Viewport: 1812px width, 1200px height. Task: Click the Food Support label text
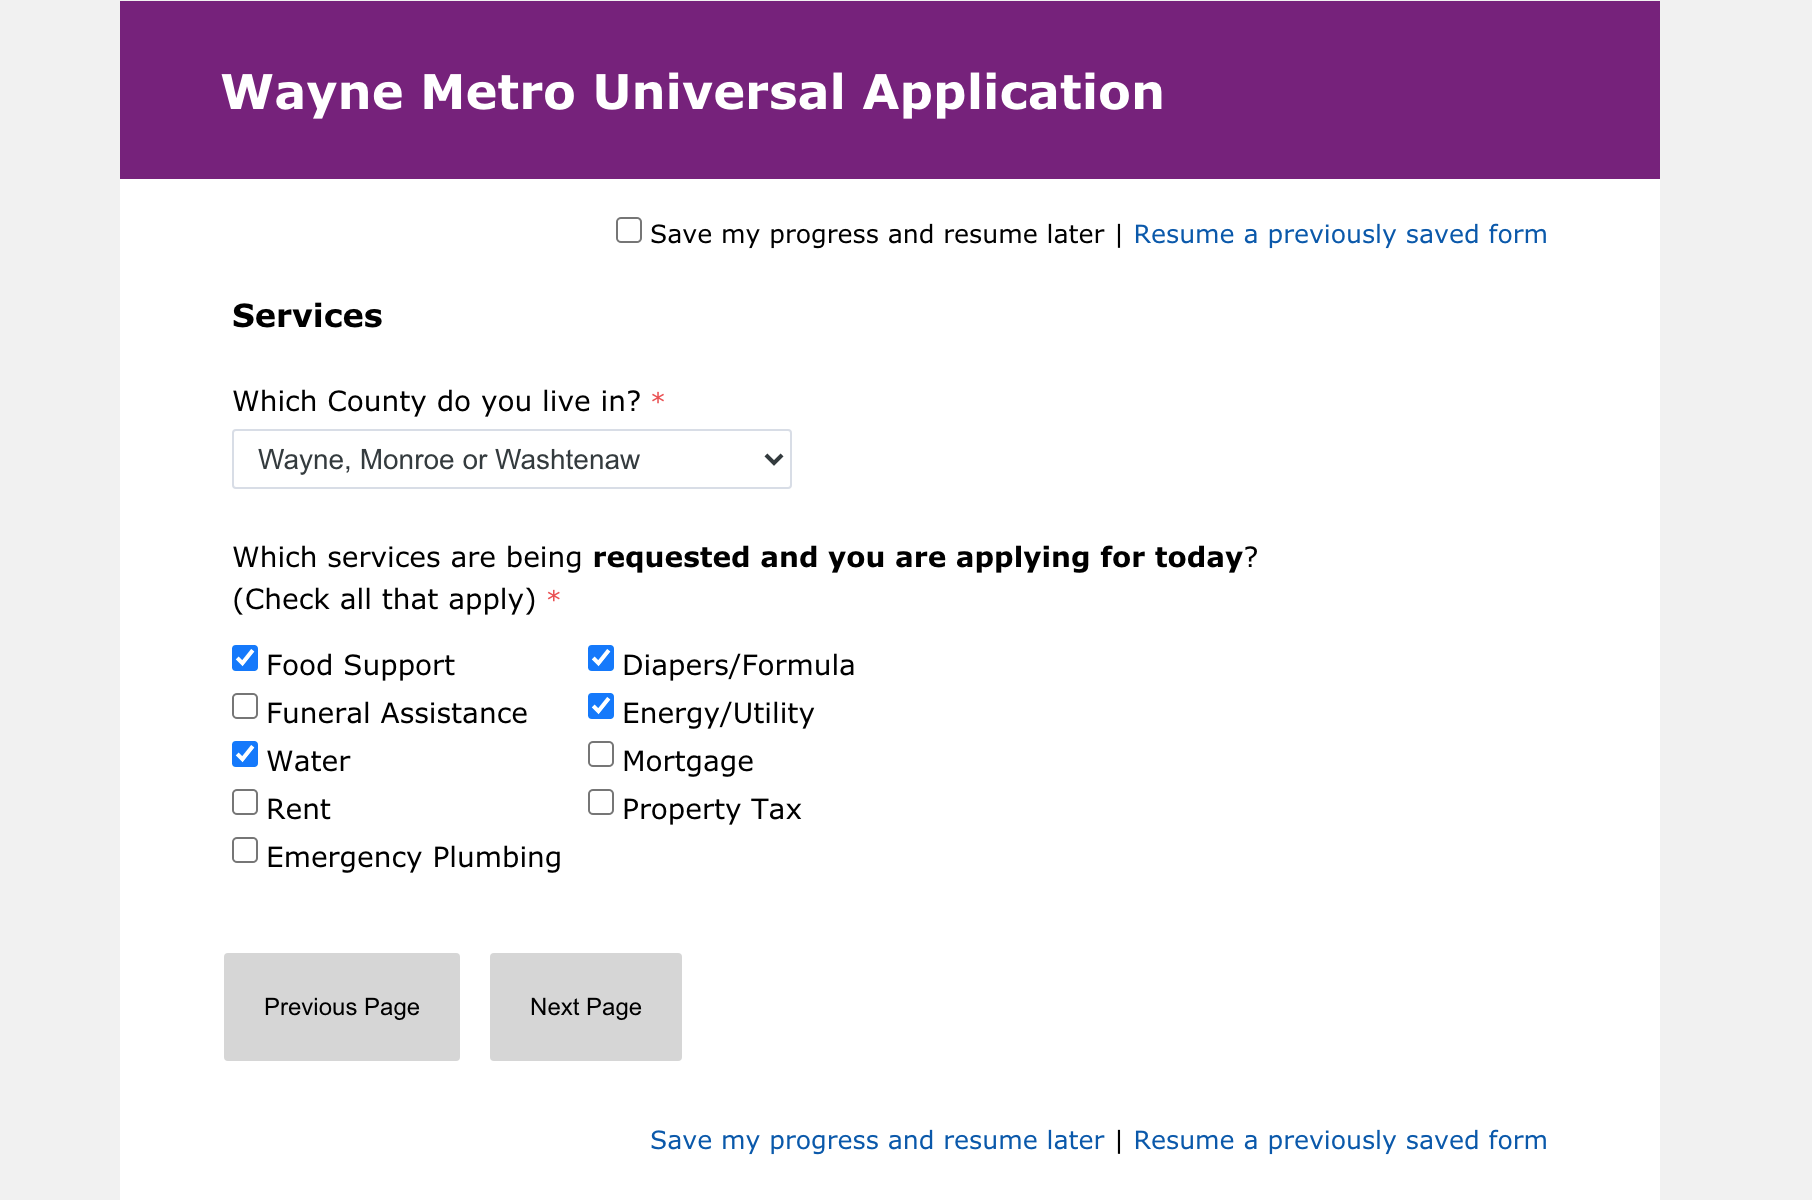coord(360,665)
